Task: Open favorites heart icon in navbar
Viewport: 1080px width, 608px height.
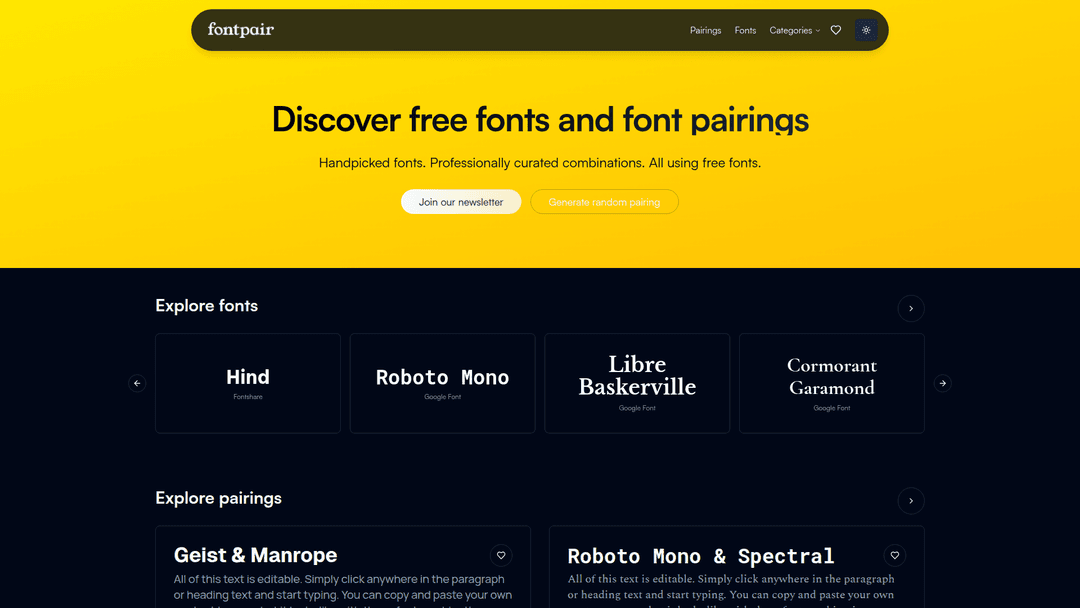Action: 836,30
